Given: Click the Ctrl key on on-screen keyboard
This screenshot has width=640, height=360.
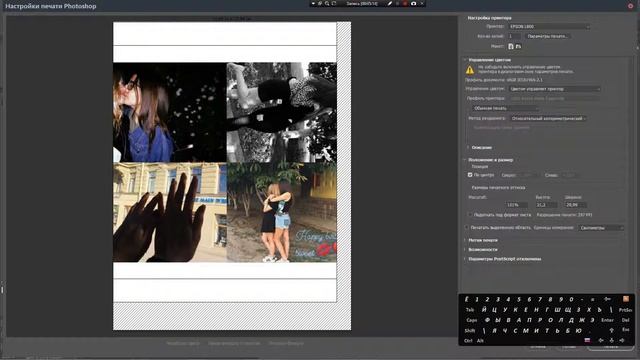Looking at the screenshot, I should (x=468, y=340).
